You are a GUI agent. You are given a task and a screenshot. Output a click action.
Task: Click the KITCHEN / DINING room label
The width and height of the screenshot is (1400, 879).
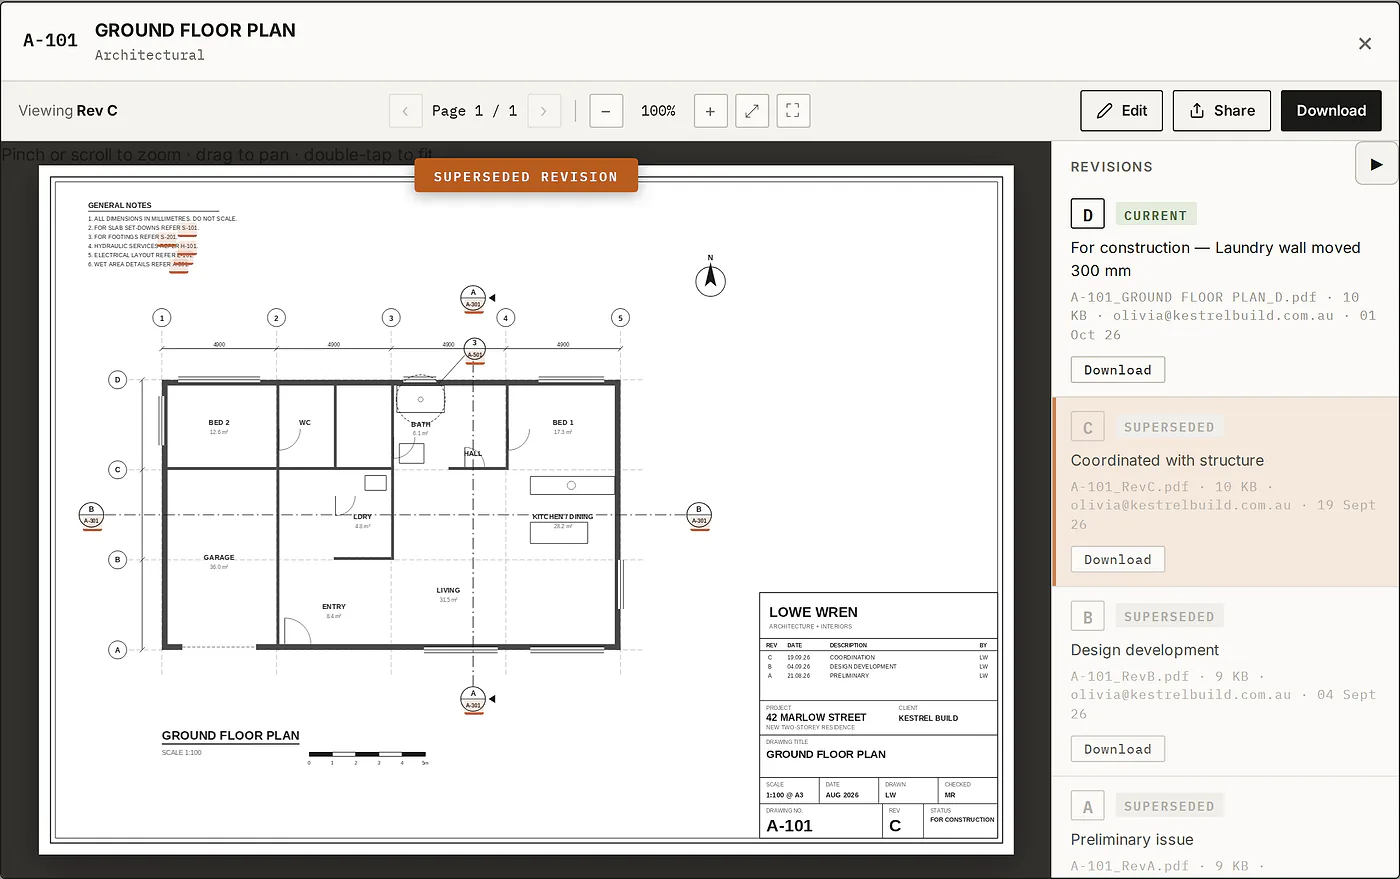(x=563, y=517)
